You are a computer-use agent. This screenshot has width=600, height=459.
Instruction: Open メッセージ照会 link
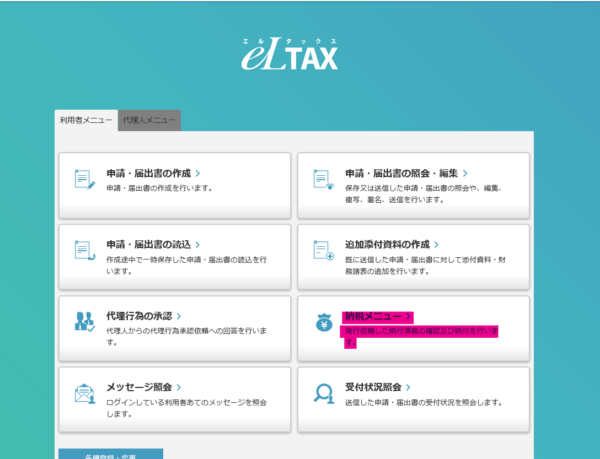pyautogui.click(x=139, y=387)
